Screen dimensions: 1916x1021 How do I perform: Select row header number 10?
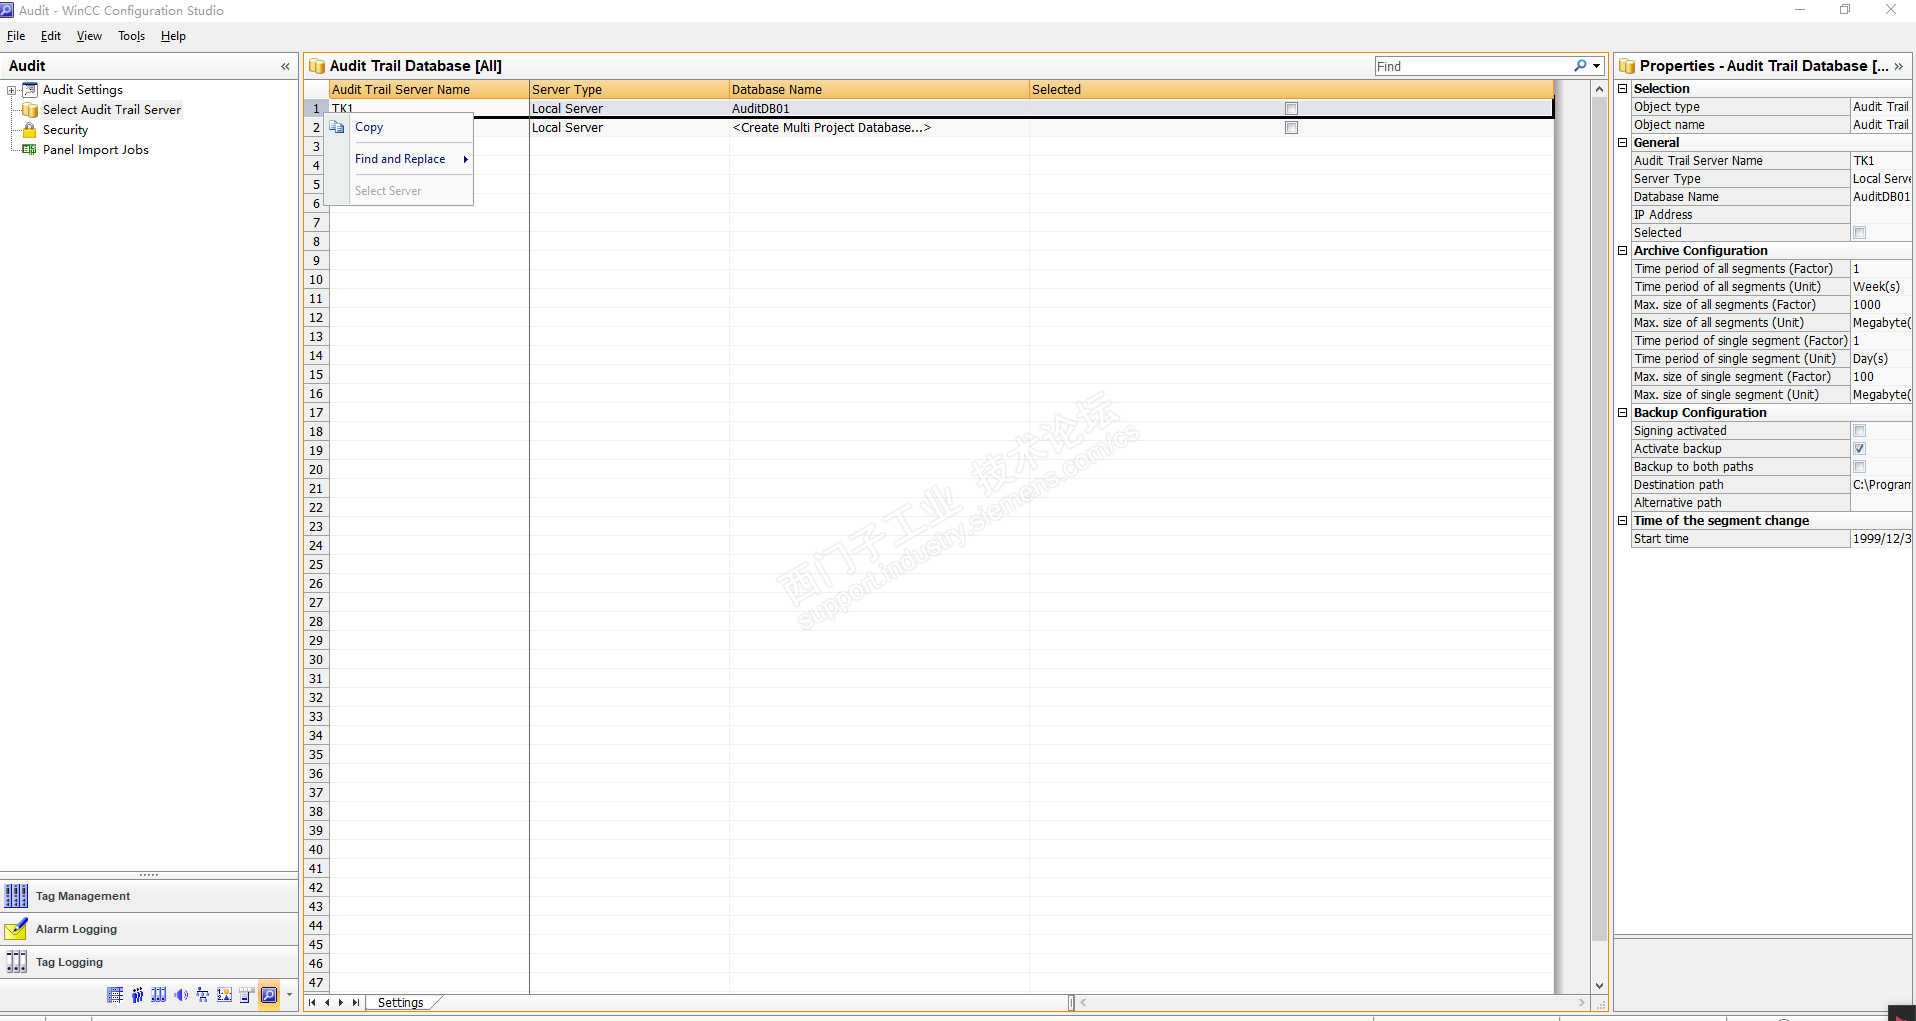(316, 280)
